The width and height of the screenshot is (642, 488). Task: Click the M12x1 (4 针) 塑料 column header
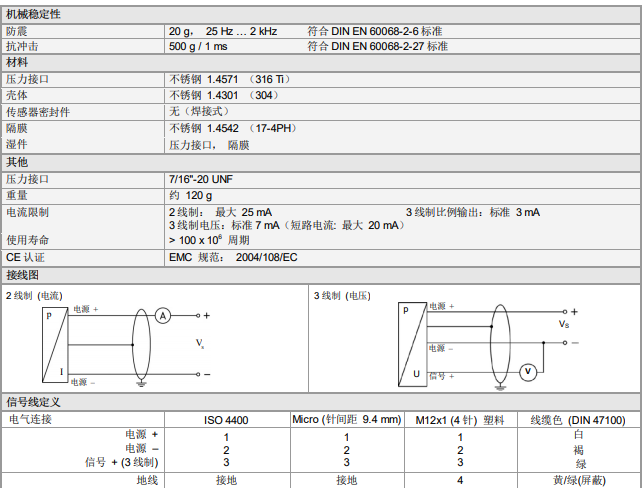pyautogui.click(x=460, y=420)
